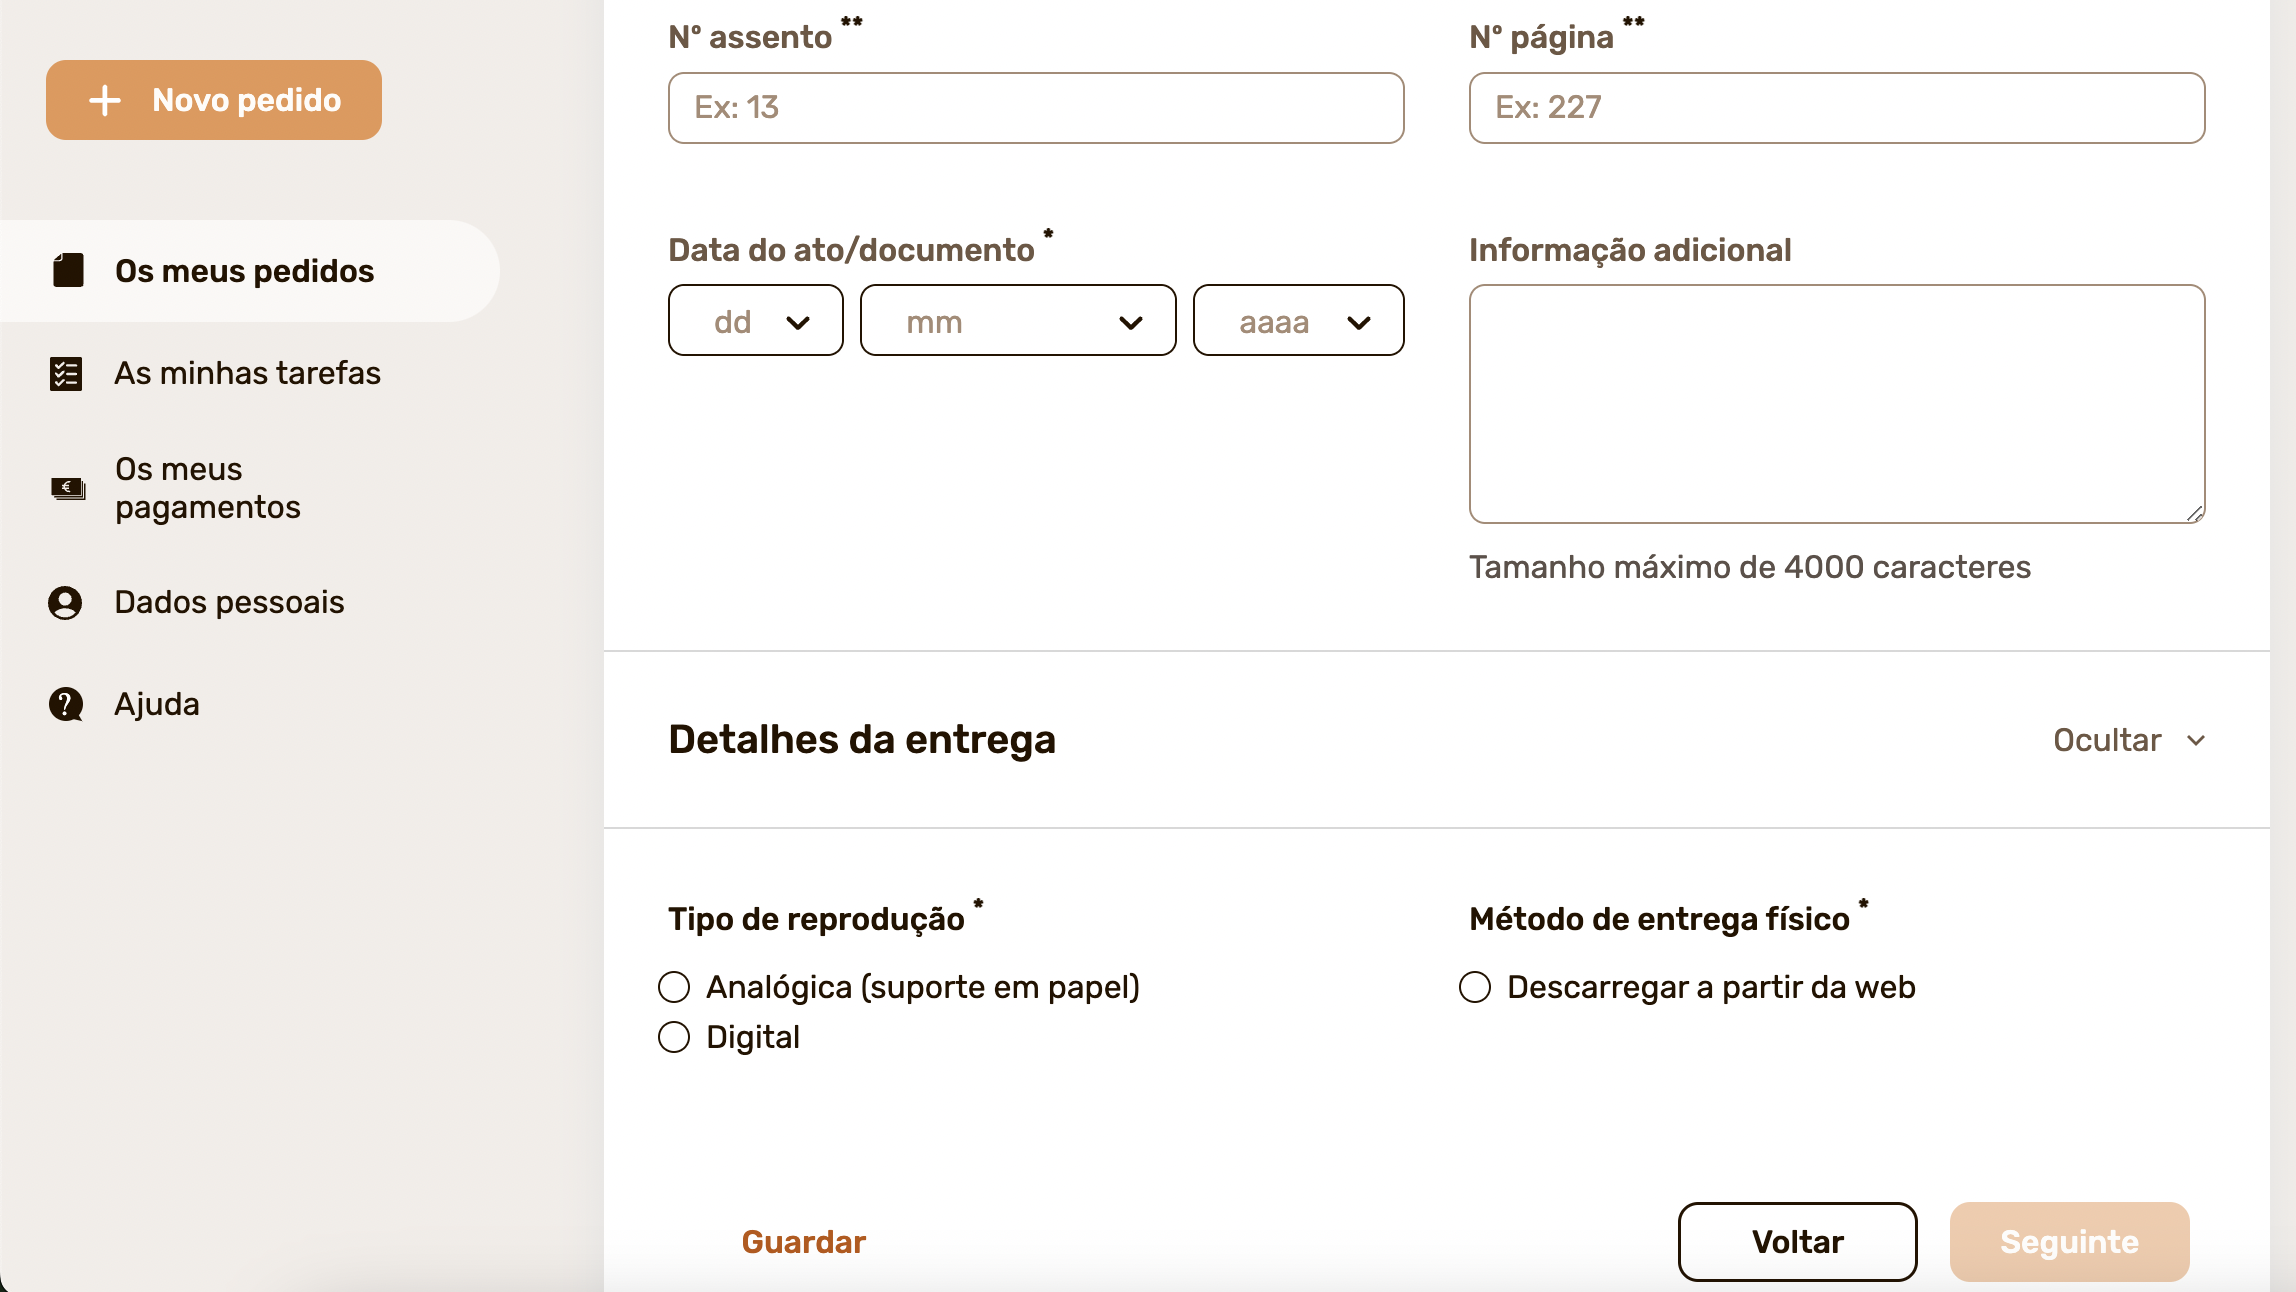
Task: Click the textarea resize handle corner
Action: point(2194,513)
